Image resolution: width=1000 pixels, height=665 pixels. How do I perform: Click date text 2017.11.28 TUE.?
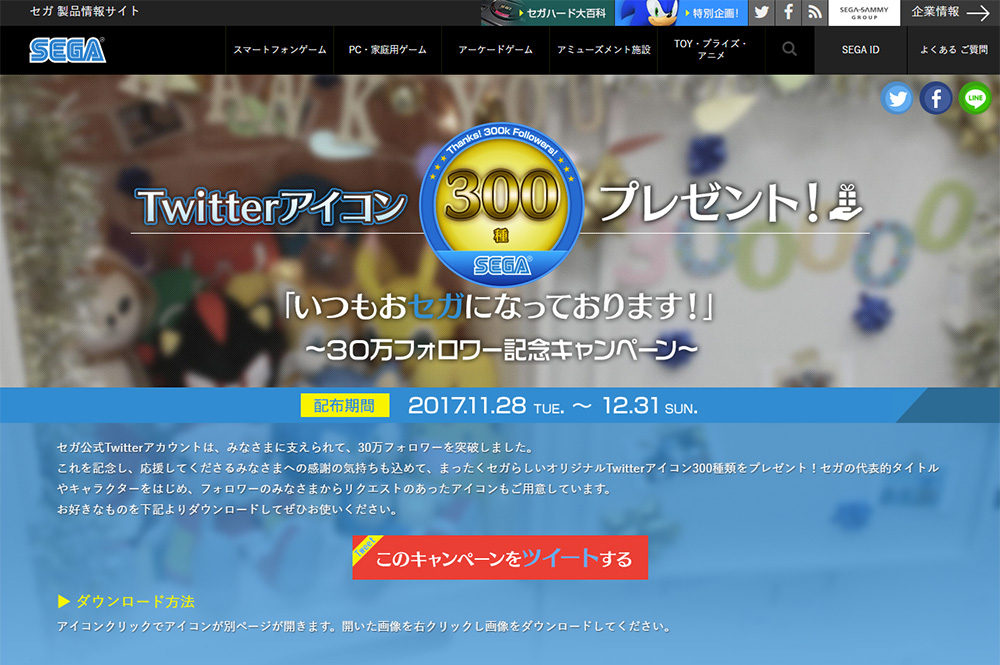pyautogui.click(x=486, y=406)
